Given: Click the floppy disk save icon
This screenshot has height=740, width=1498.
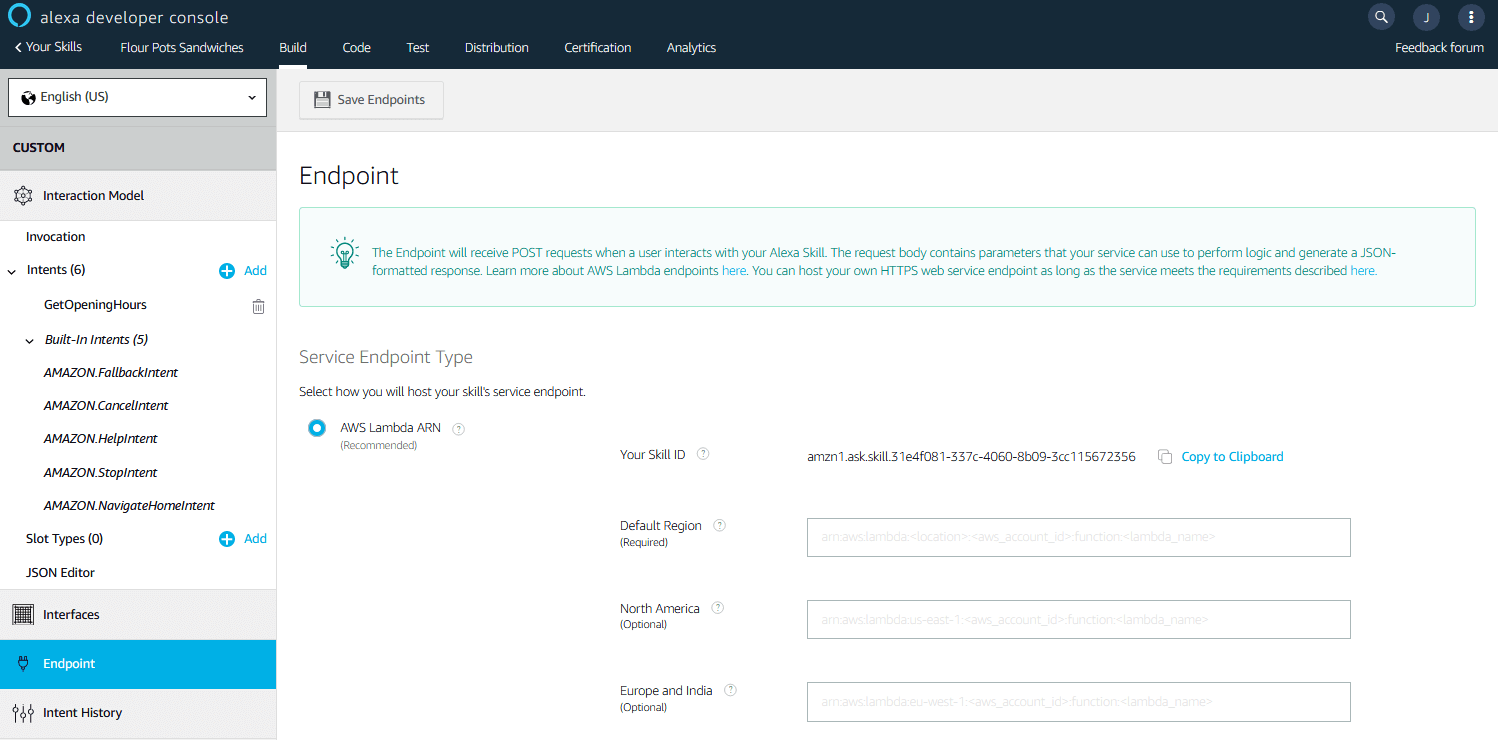Looking at the screenshot, I should (x=322, y=100).
